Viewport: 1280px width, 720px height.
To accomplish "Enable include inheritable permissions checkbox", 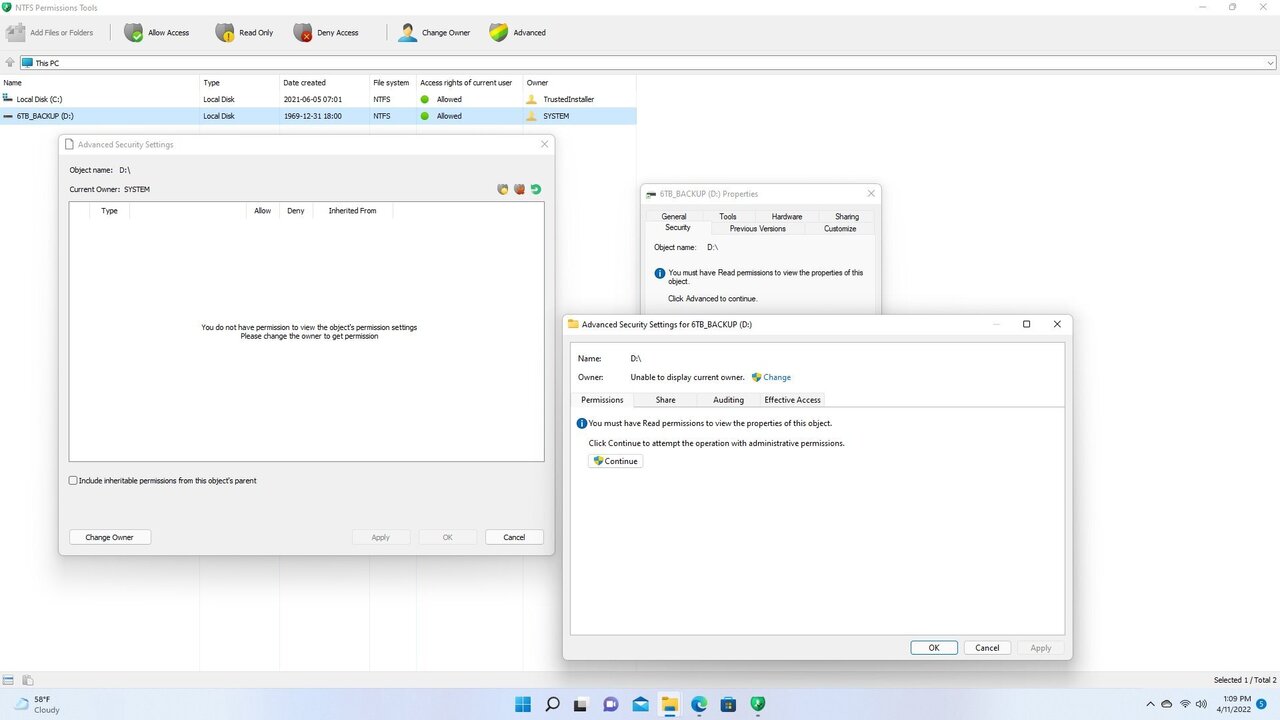I will (73, 481).
